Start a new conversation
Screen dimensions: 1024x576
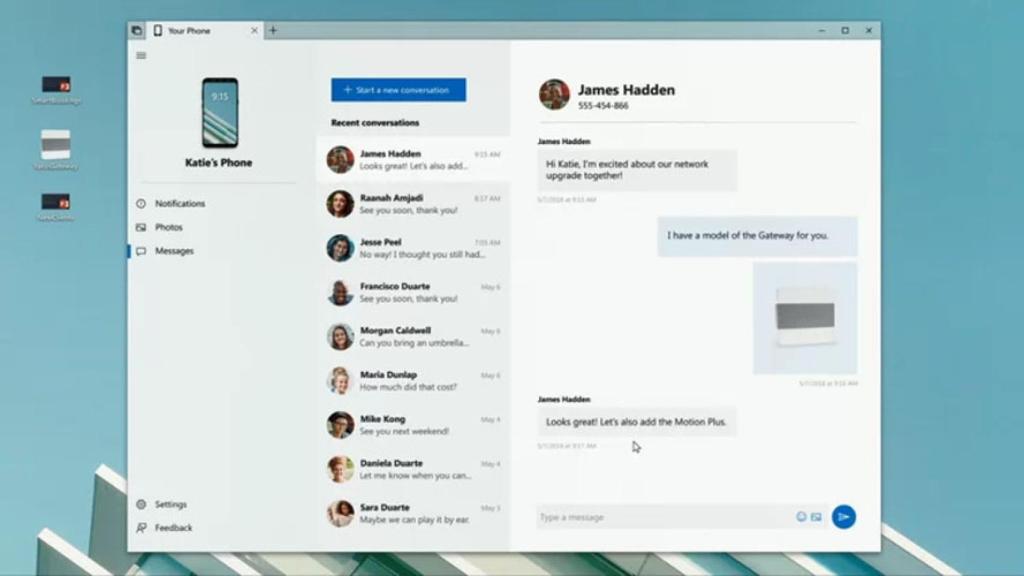point(398,90)
